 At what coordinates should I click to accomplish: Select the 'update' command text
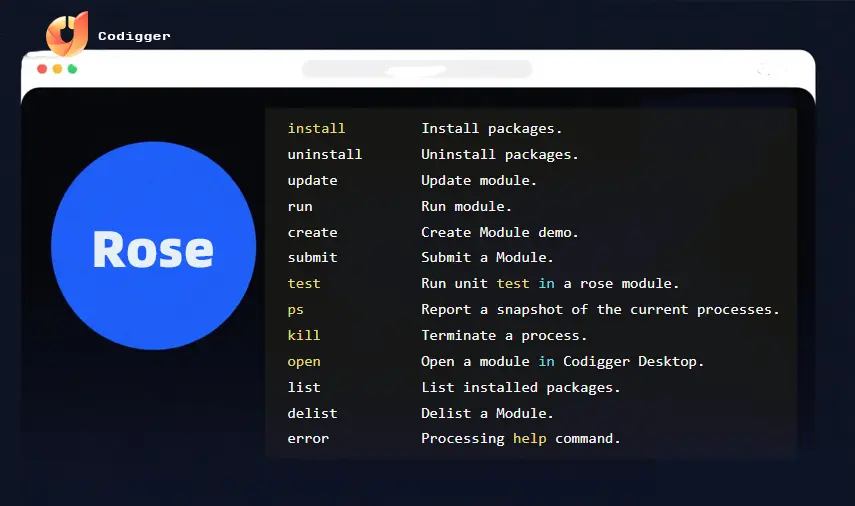pyautogui.click(x=312, y=181)
